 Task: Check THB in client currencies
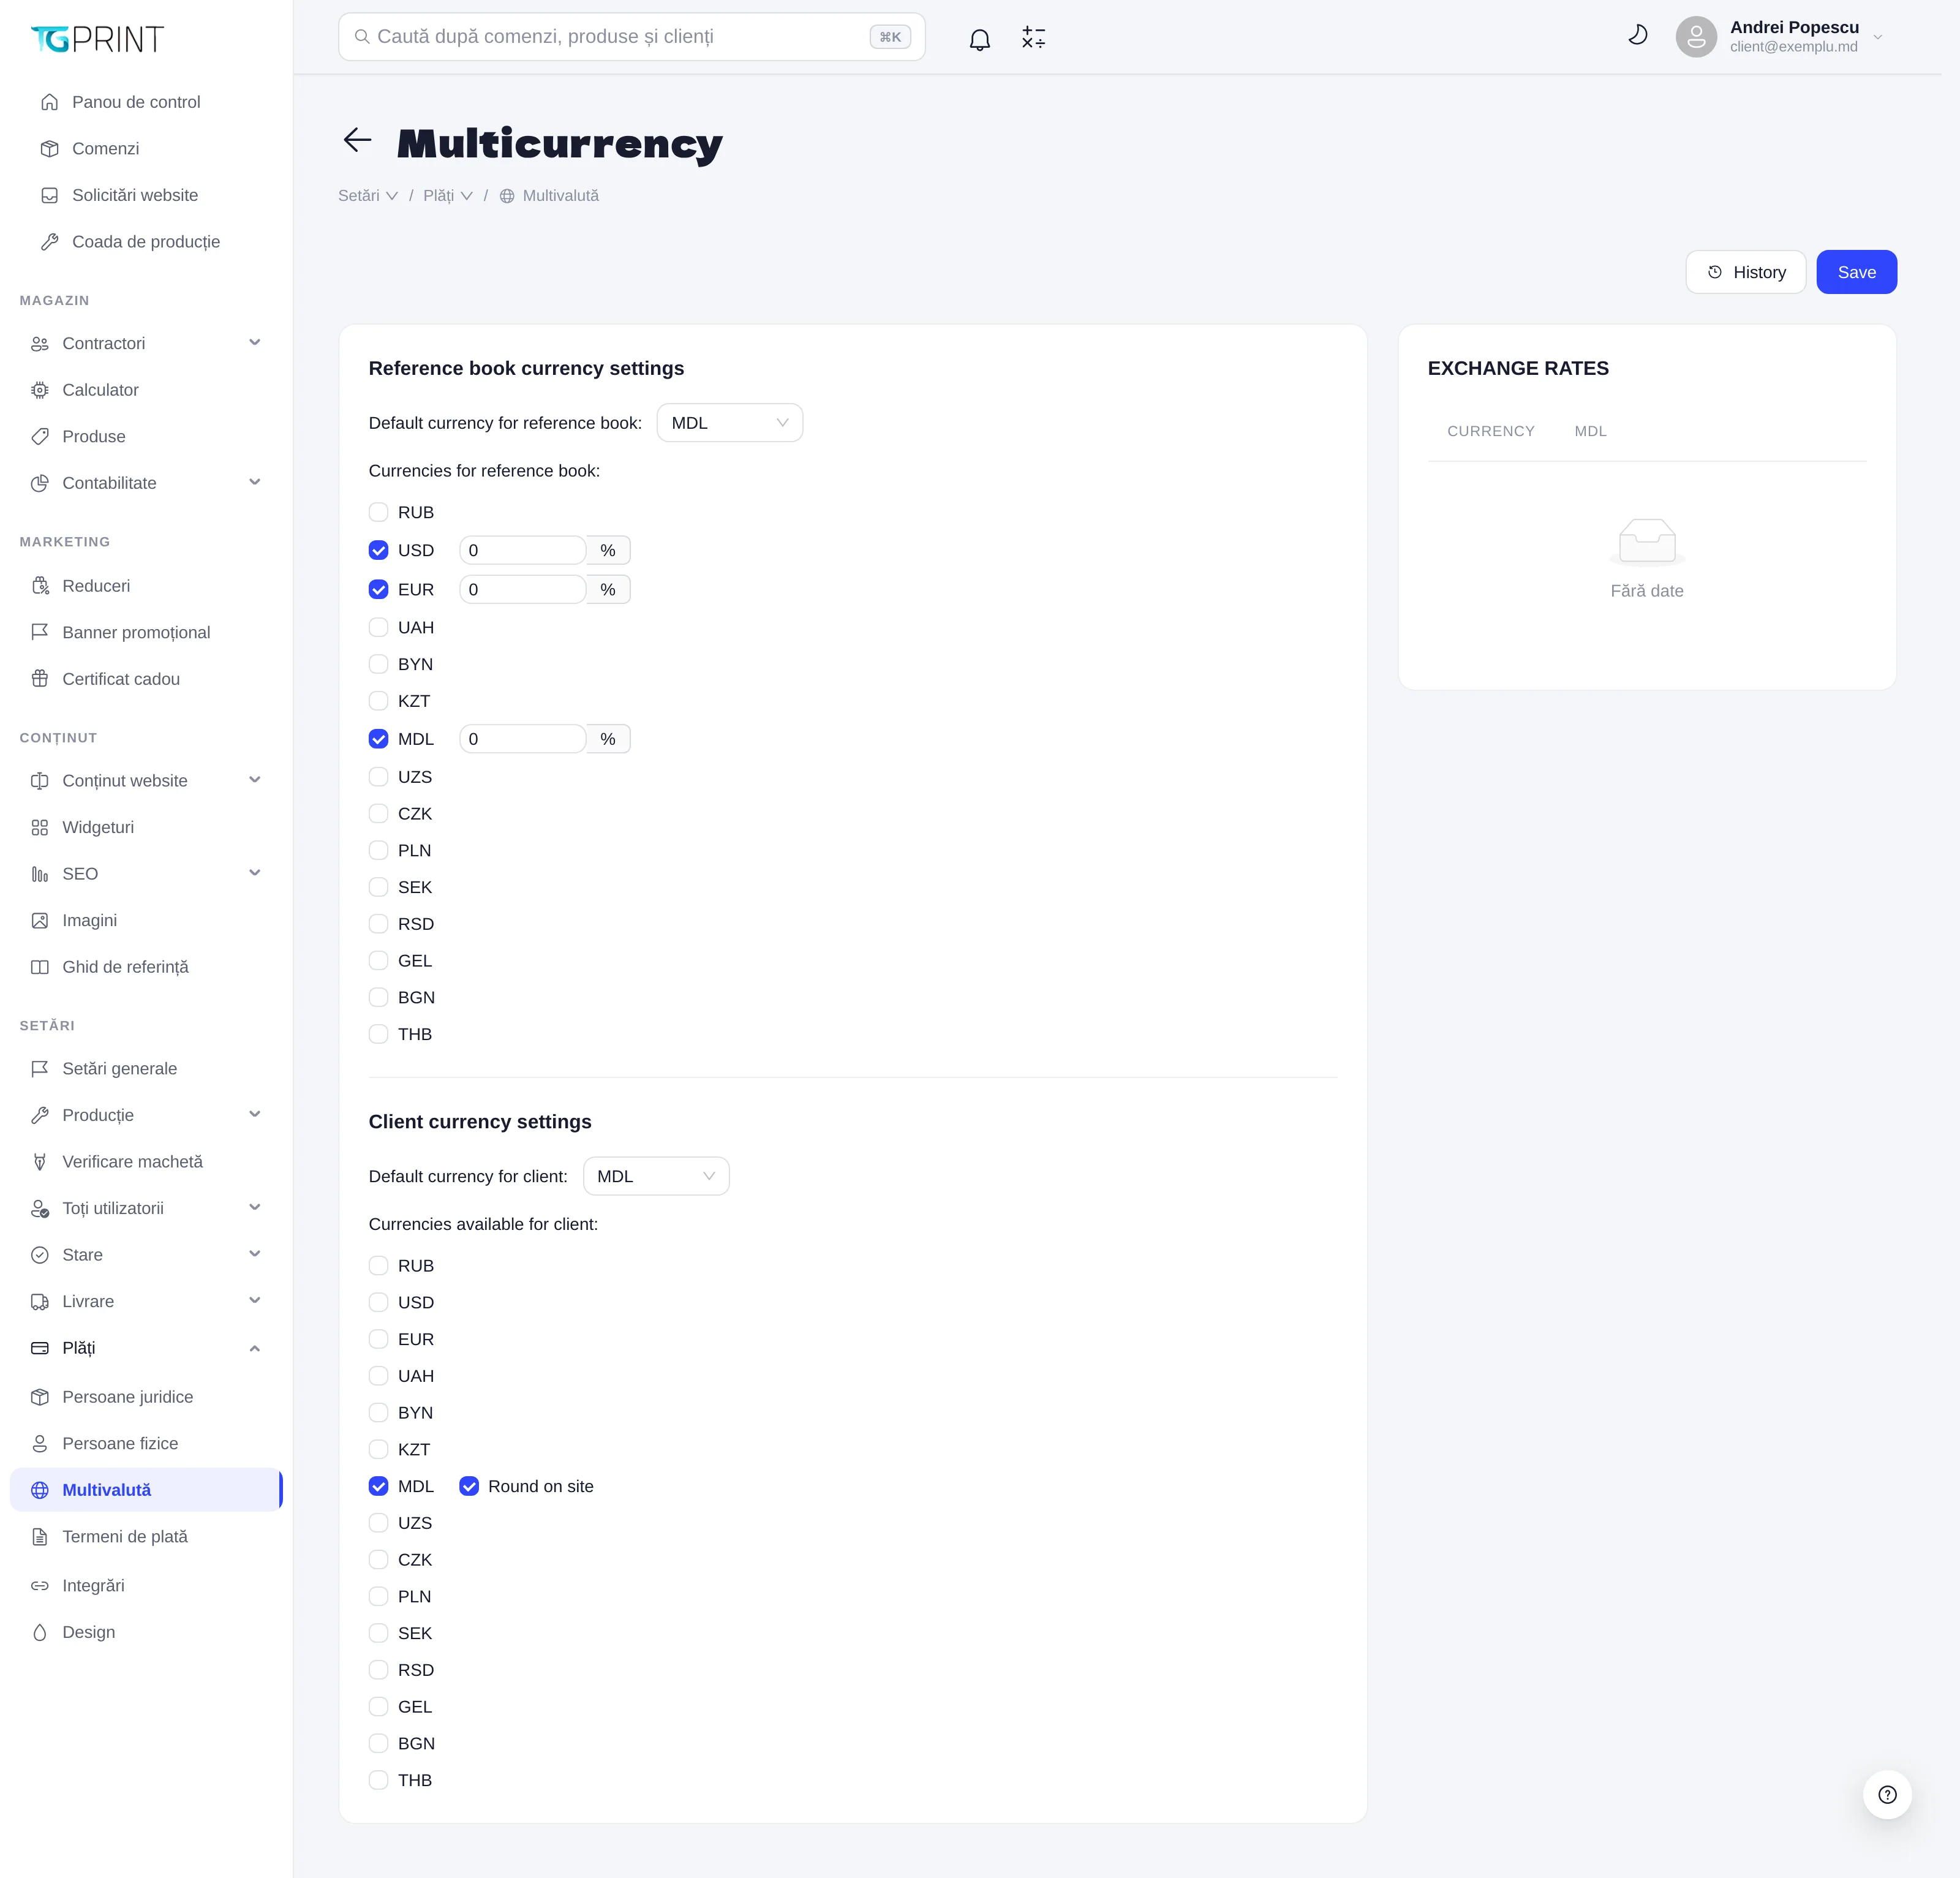pyautogui.click(x=378, y=1780)
